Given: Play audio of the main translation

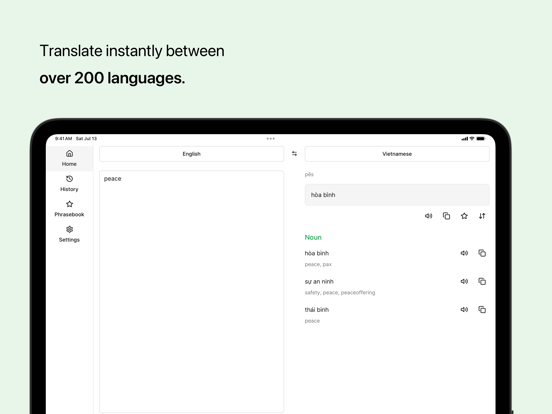Looking at the screenshot, I should [x=428, y=216].
